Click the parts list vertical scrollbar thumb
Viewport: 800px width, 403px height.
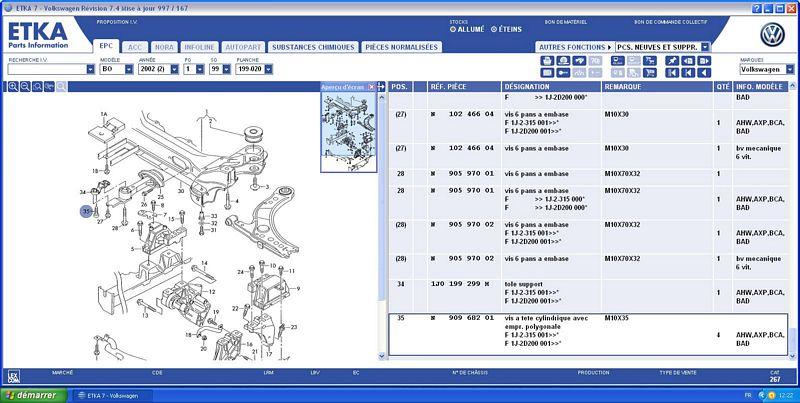tap(792, 339)
